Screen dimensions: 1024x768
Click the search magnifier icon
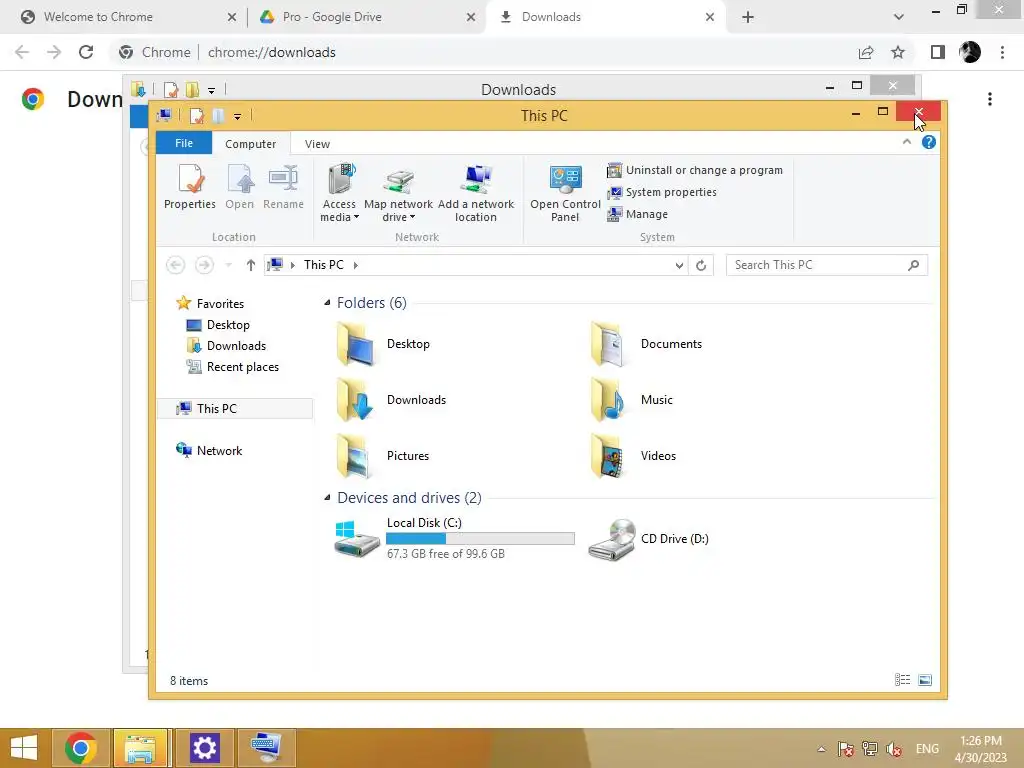point(914,265)
